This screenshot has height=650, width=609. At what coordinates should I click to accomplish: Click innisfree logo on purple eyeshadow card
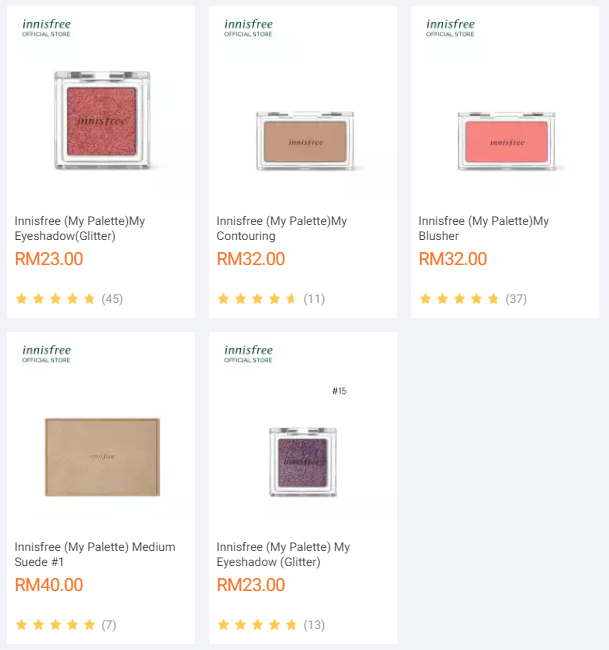[249, 353]
